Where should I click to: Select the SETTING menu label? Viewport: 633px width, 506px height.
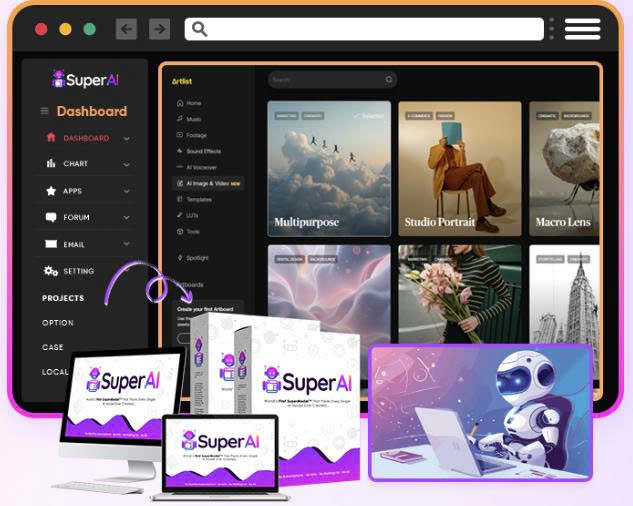point(79,271)
